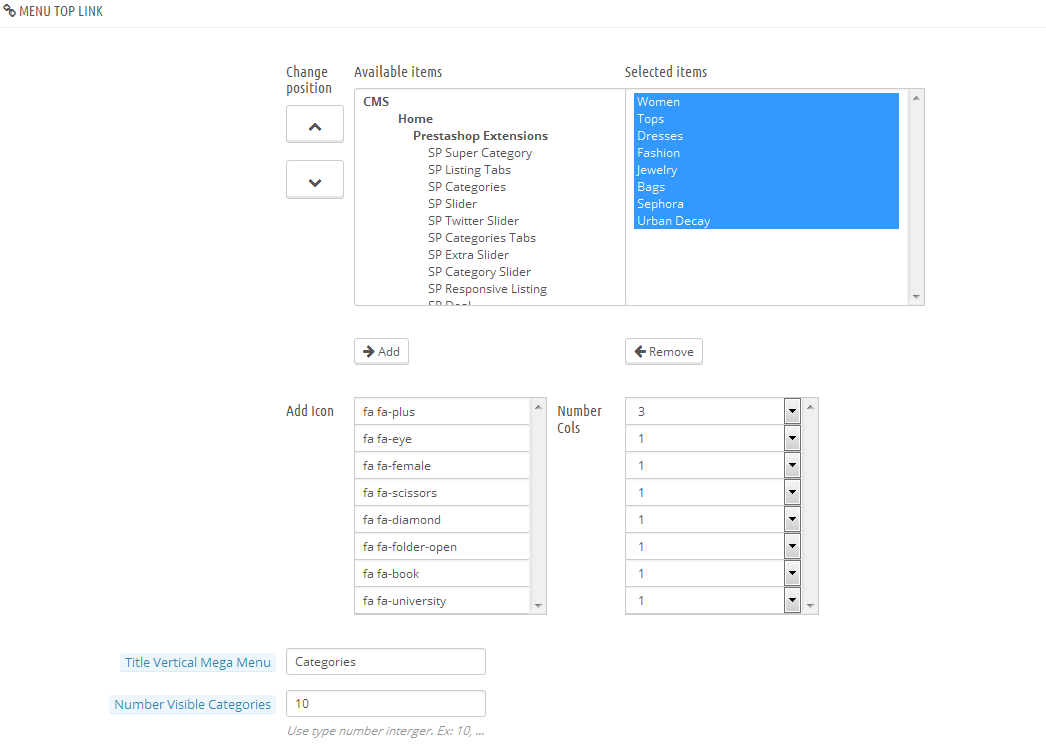Image resolution: width=1046 pixels, height=748 pixels.
Task: Select Dresses in Selected items
Action: coord(766,135)
